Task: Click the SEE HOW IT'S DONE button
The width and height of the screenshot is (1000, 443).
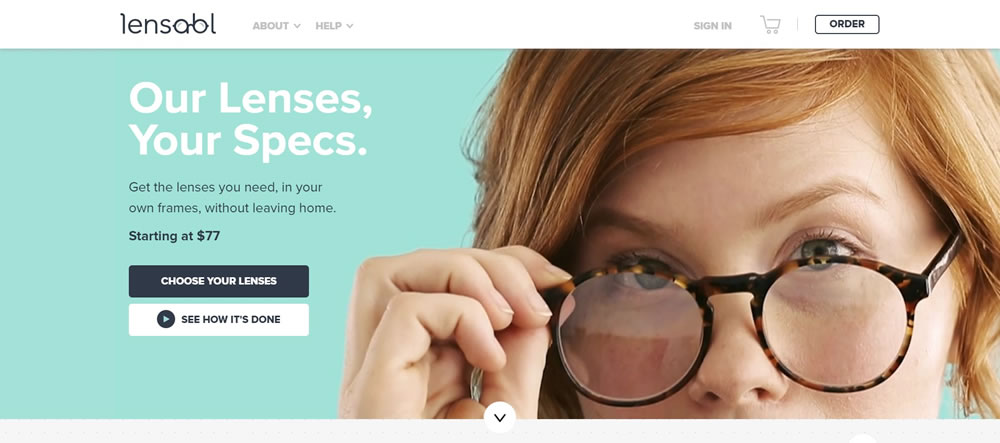Action: 219,319
